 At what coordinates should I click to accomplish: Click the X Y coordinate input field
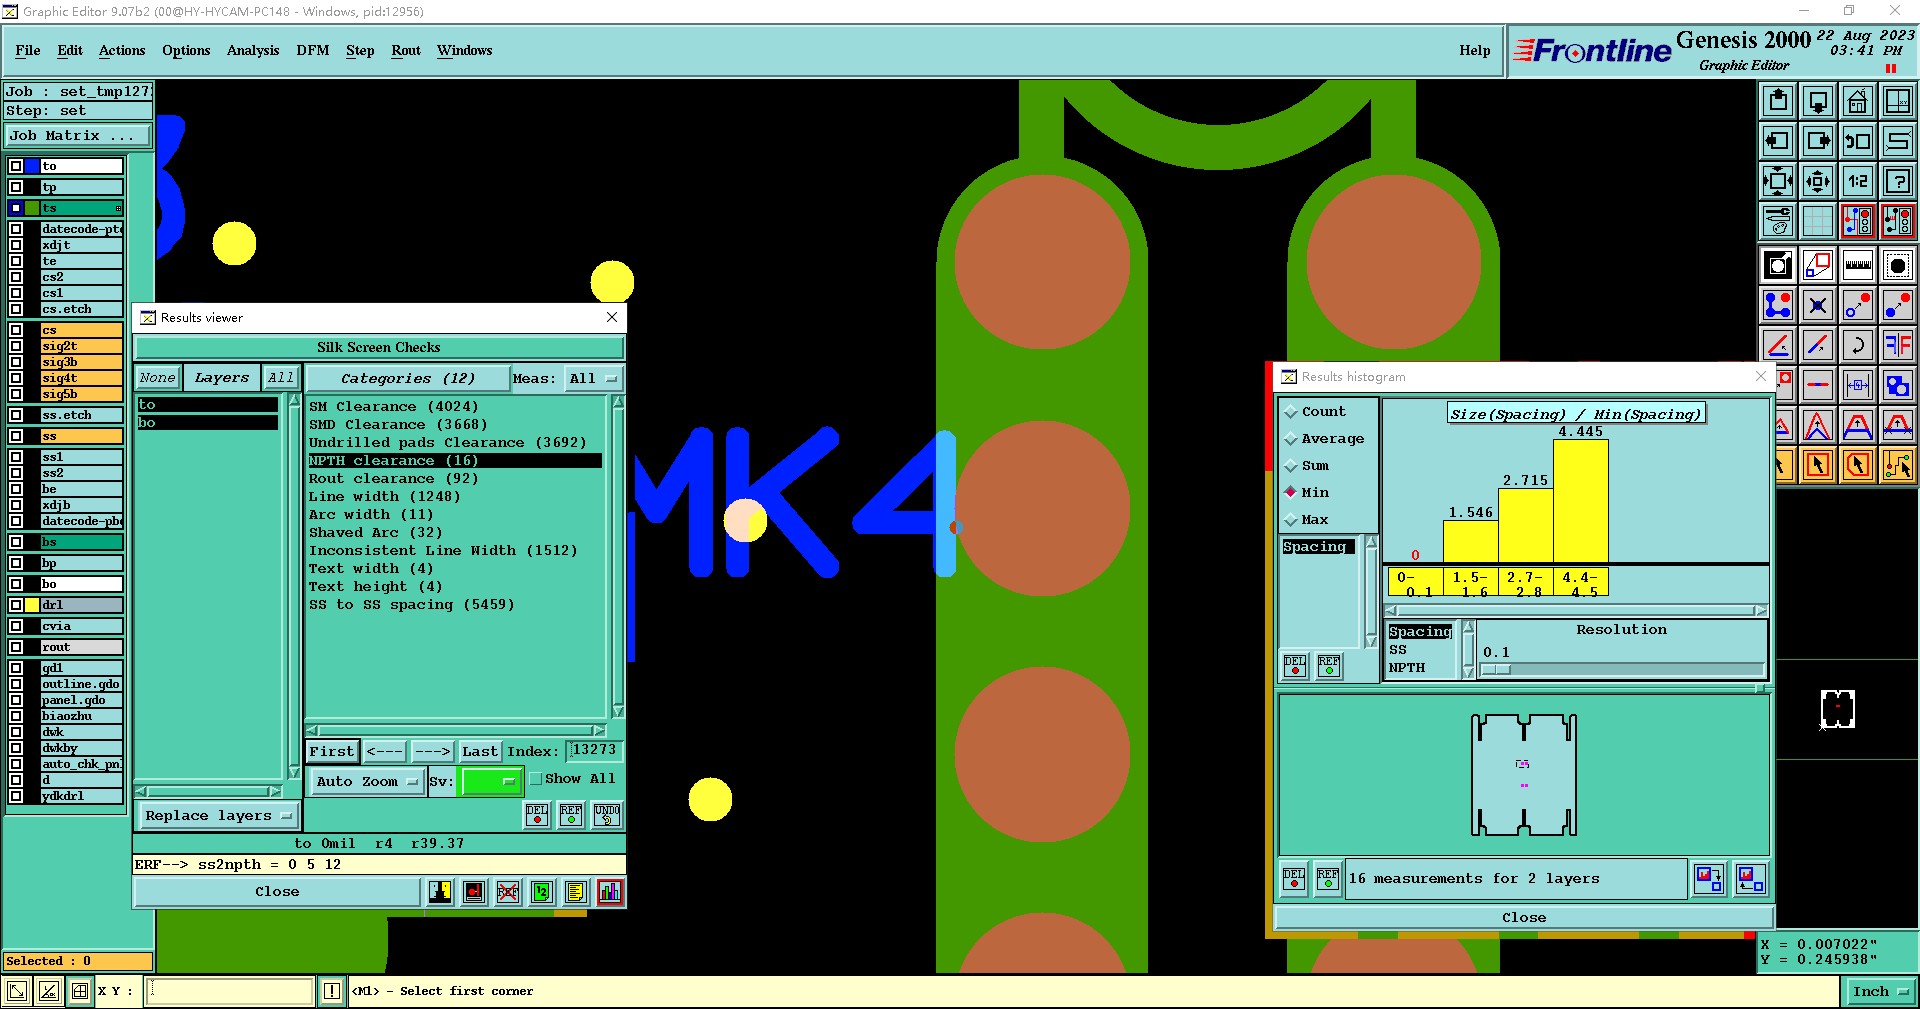[x=231, y=991]
